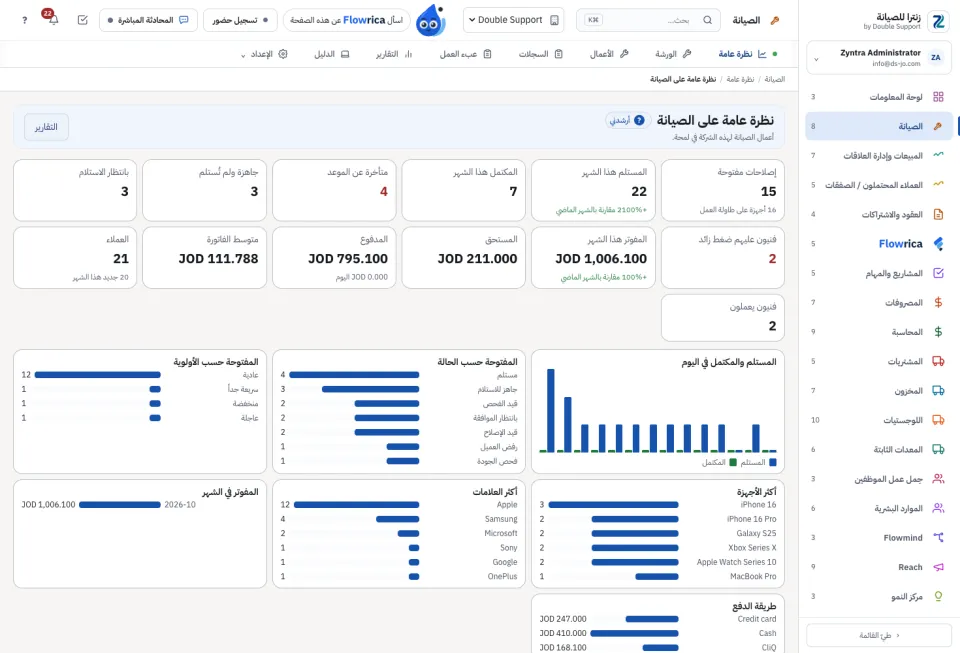
Task: Click the Galaxy S25 row in أكثر الأجهزة
Action: pyautogui.click(x=658, y=534)
